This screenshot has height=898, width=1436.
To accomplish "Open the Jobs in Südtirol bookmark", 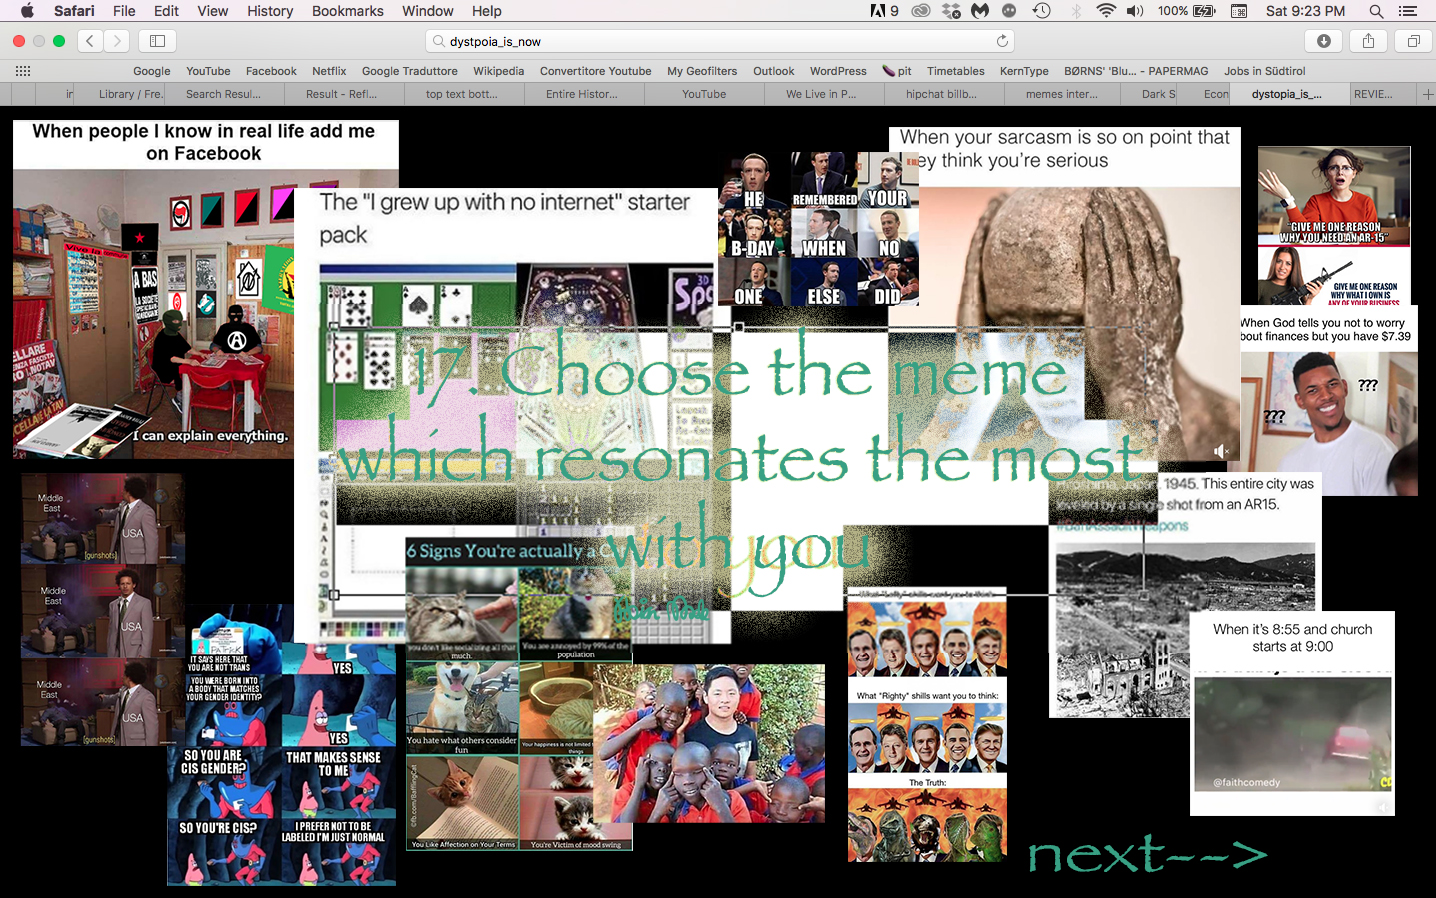I will point(1264,71).
